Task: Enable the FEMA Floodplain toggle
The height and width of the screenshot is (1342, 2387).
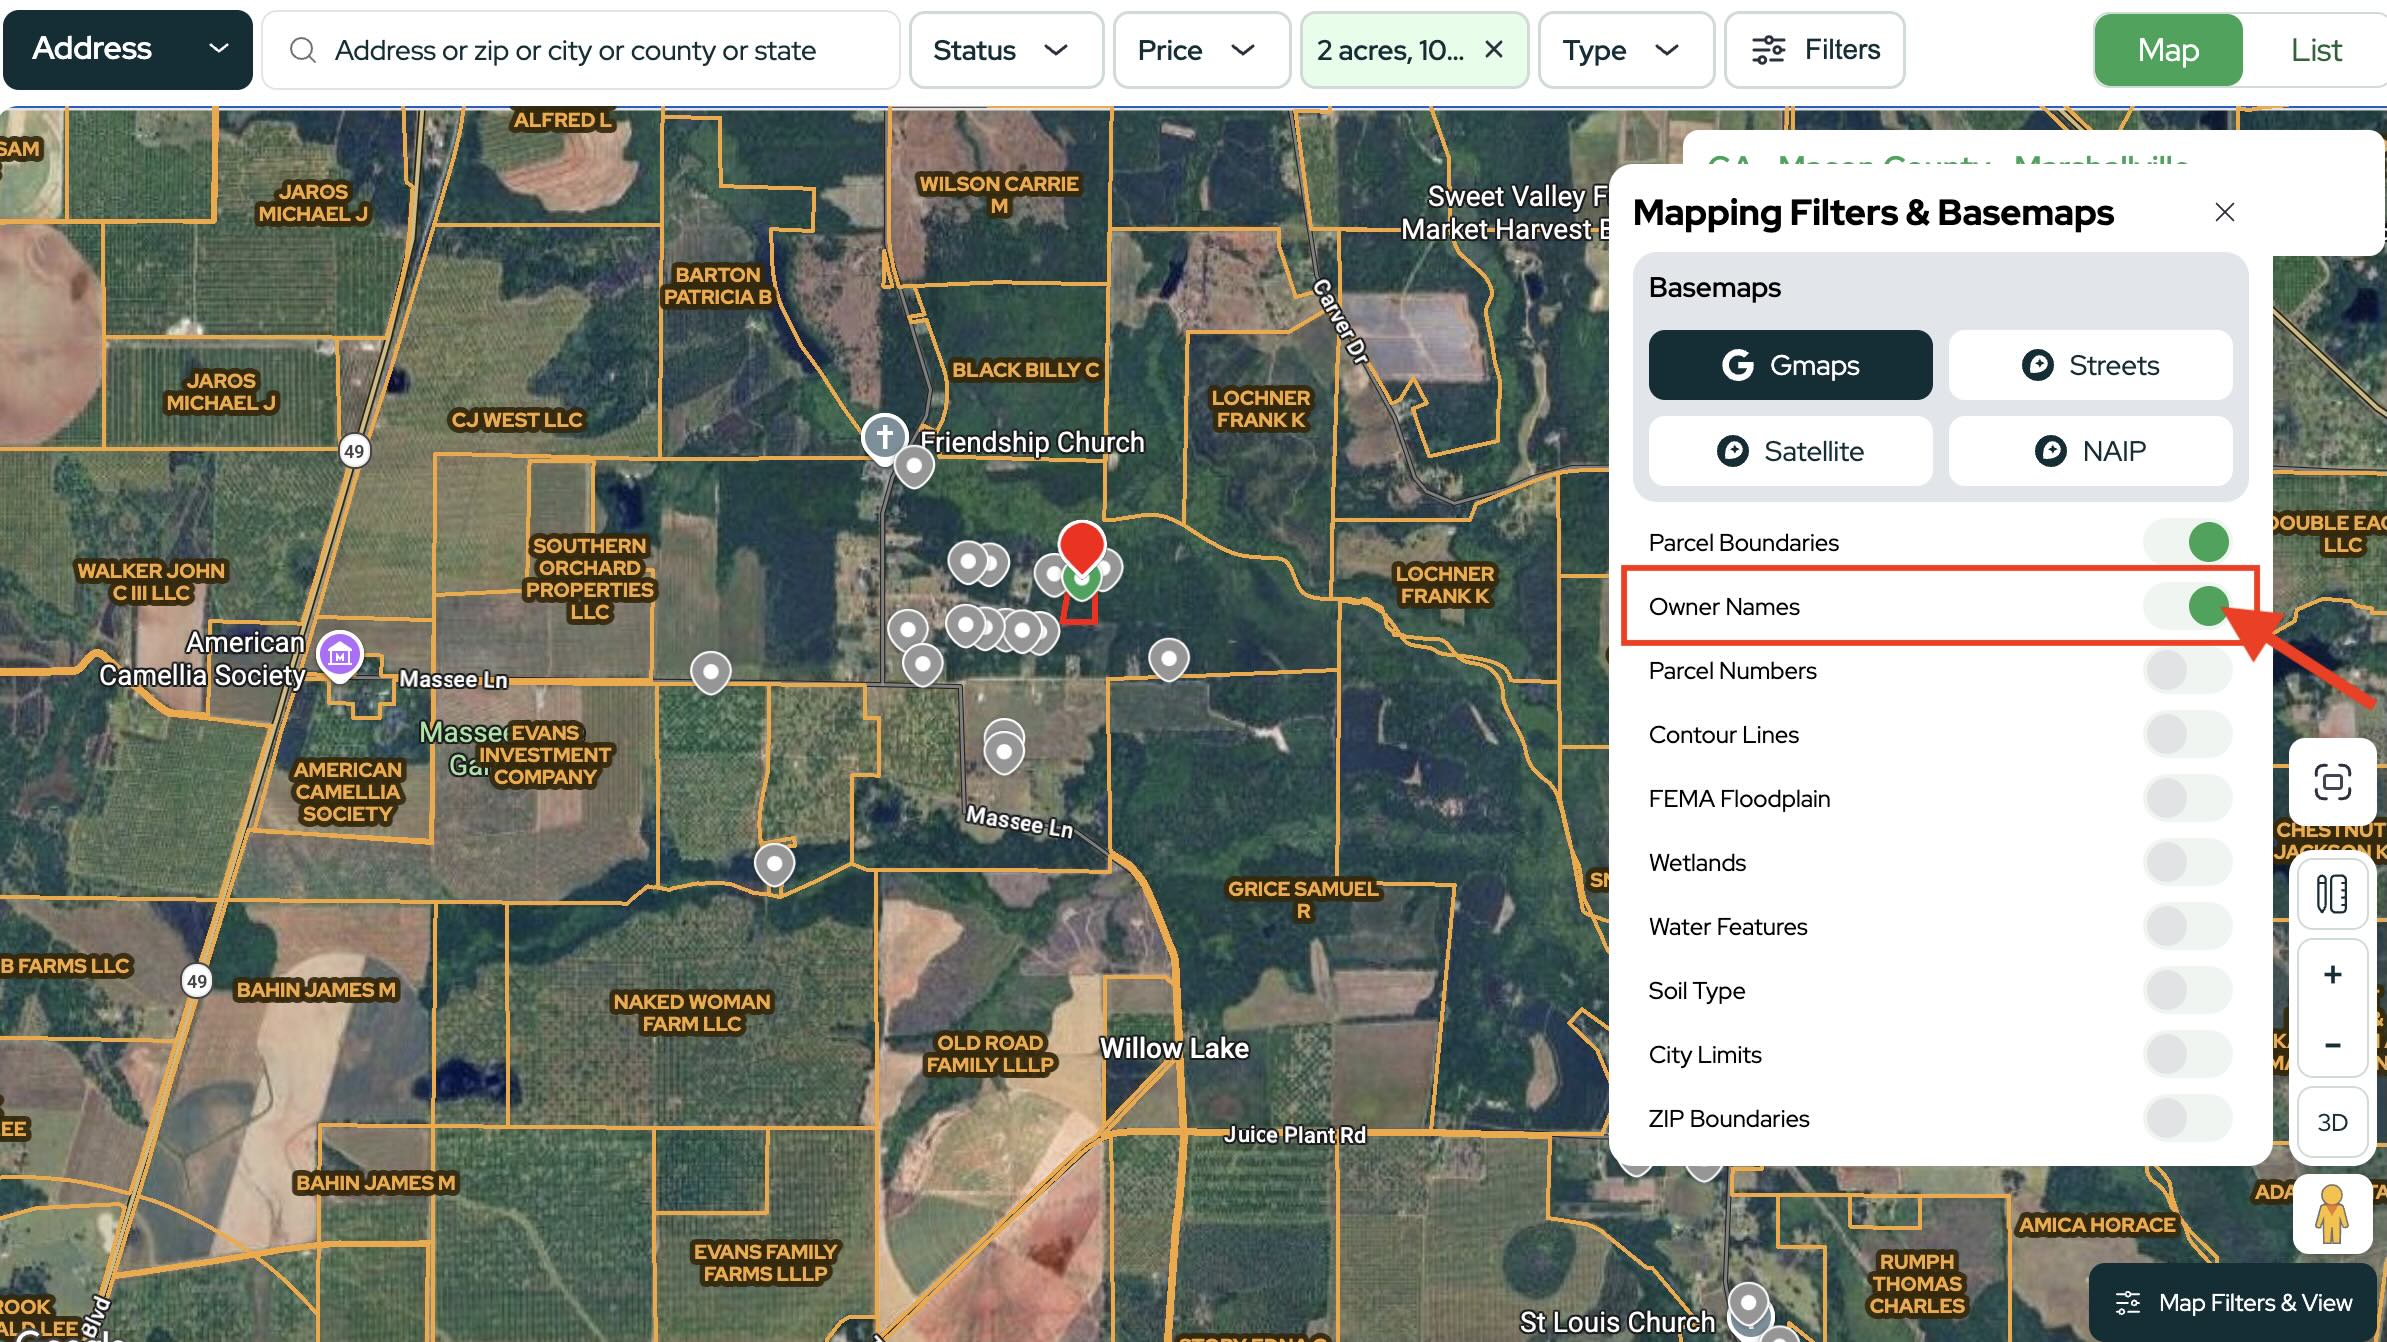Action: (2188, 798)
